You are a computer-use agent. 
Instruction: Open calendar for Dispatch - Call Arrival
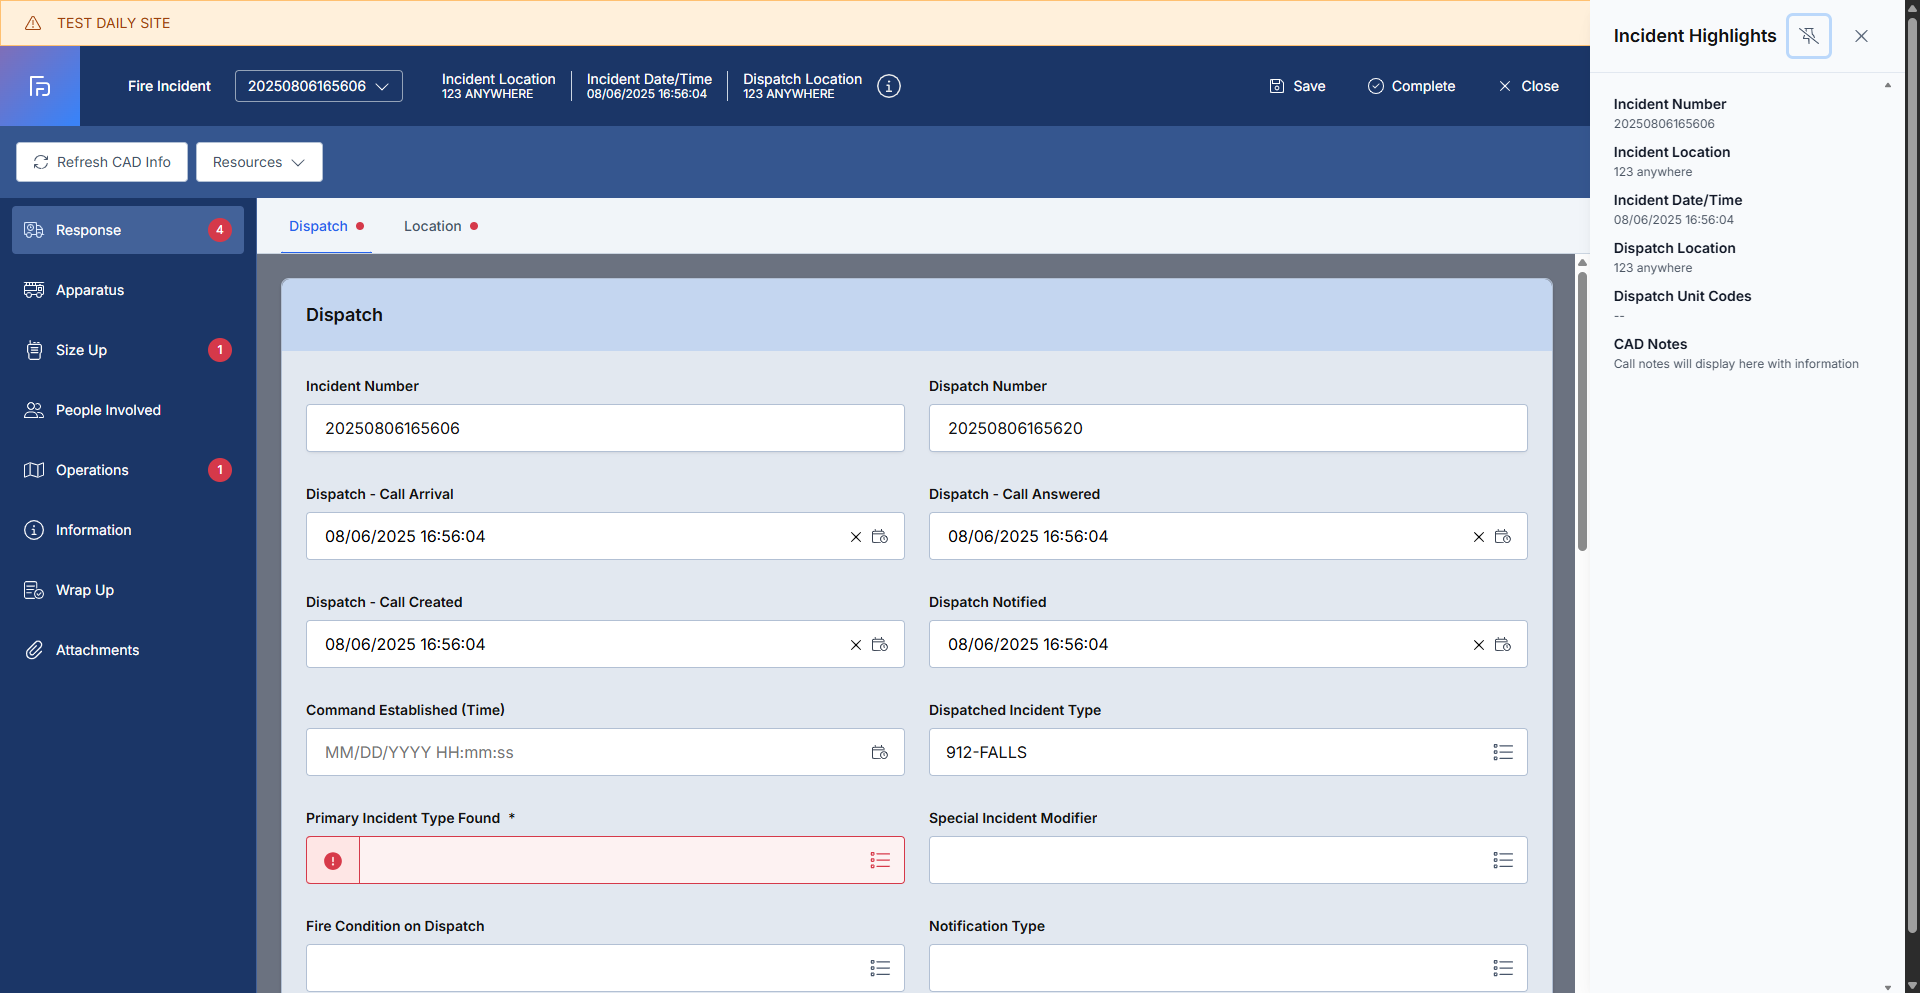880,537
